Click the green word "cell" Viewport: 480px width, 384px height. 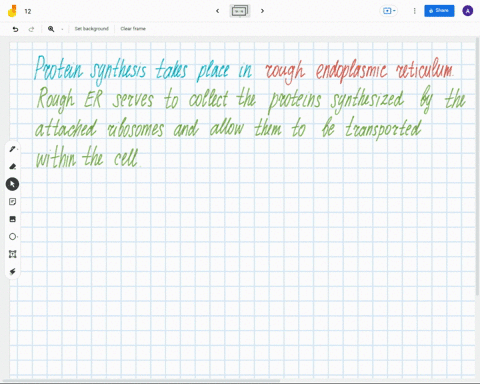pos(125,157)
